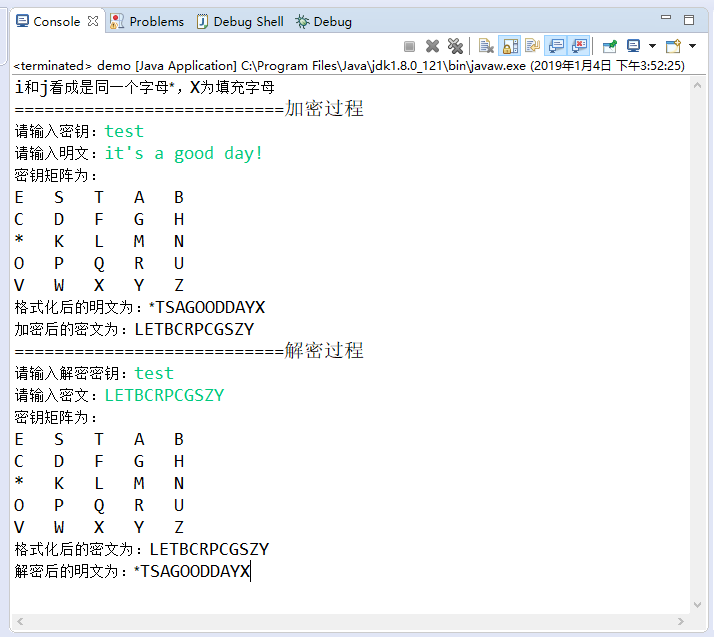Switch to the Problems tab

point(147,21)
